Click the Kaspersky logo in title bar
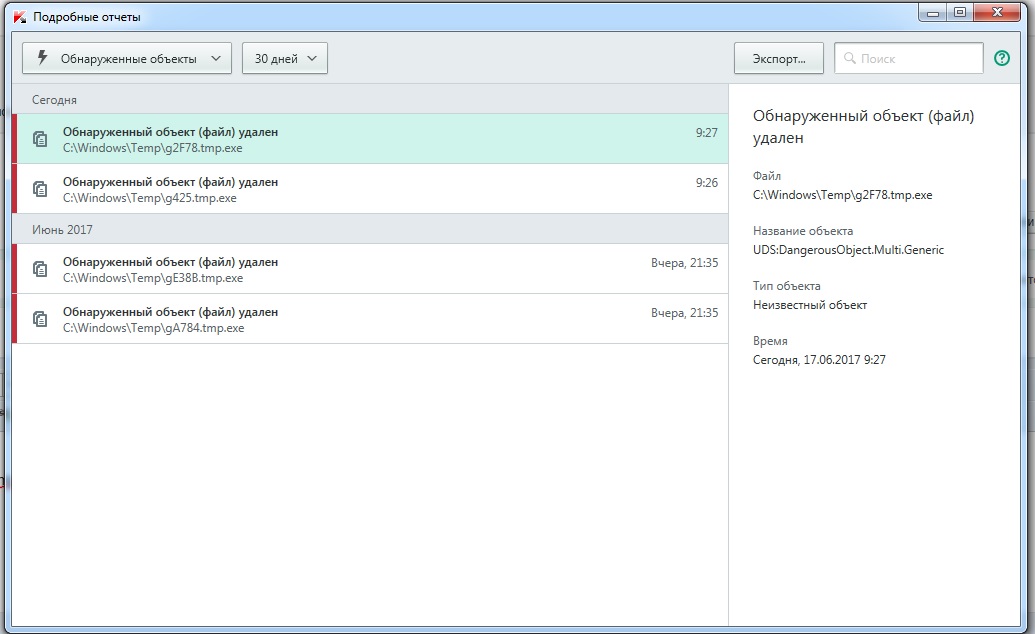 tap(19, 17)
